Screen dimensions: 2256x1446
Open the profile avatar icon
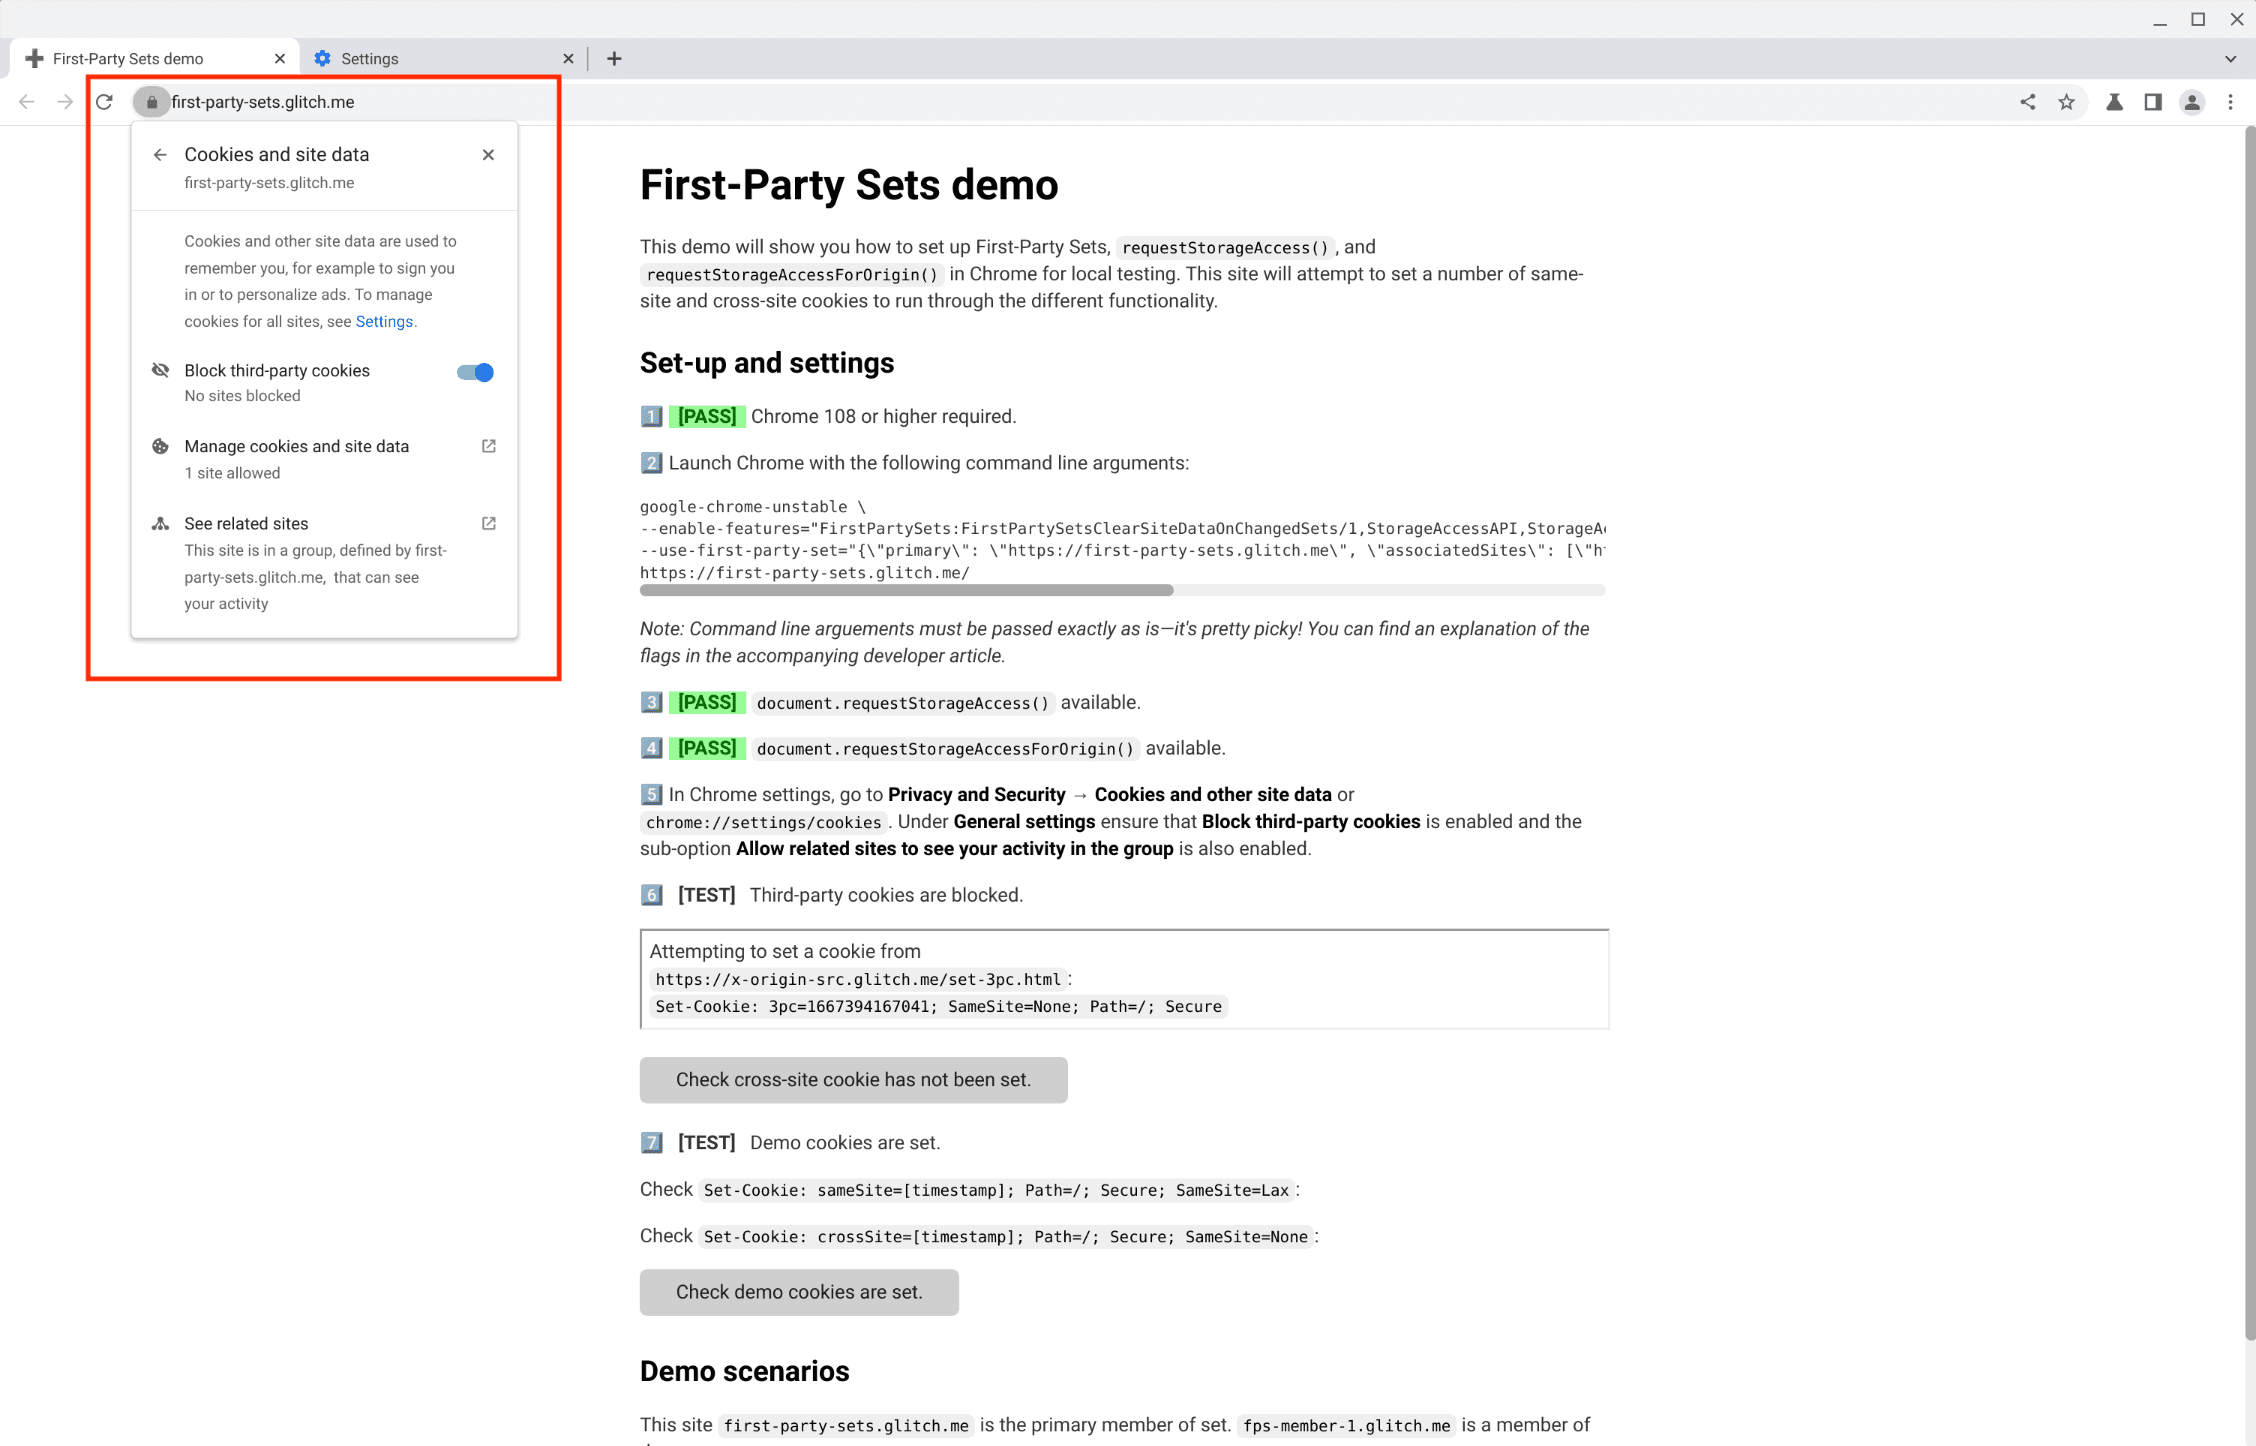(2192, 102)
